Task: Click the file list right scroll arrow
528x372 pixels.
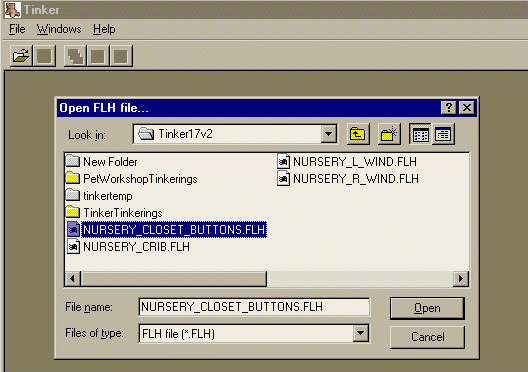Action: tap(461, 279)
